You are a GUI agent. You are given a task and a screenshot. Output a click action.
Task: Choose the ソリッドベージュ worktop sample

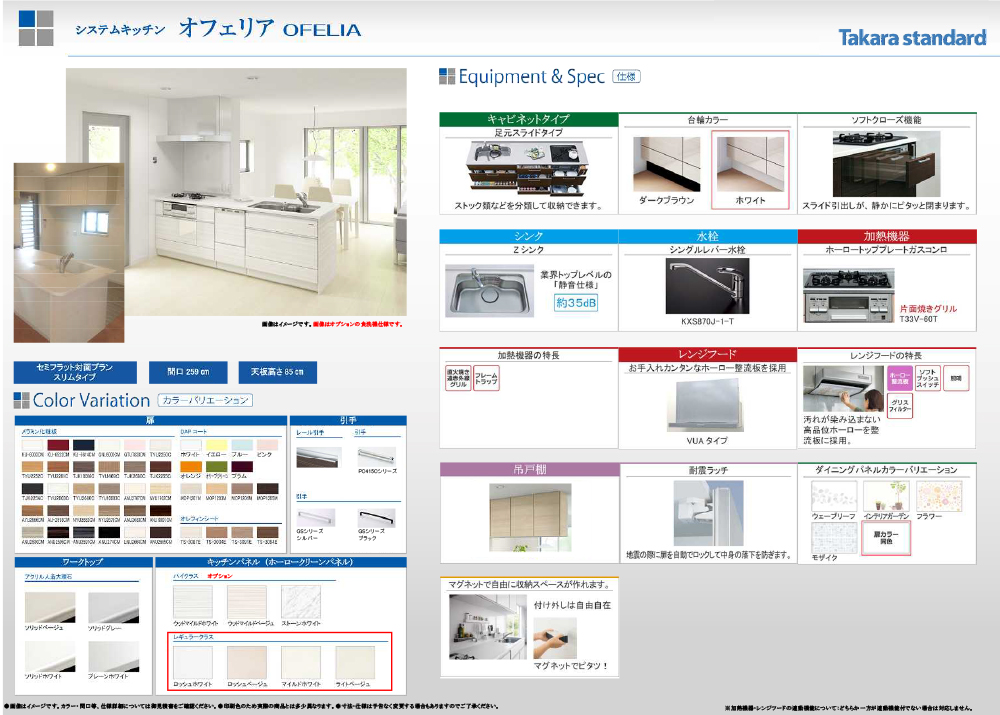(x=50, y=608)
